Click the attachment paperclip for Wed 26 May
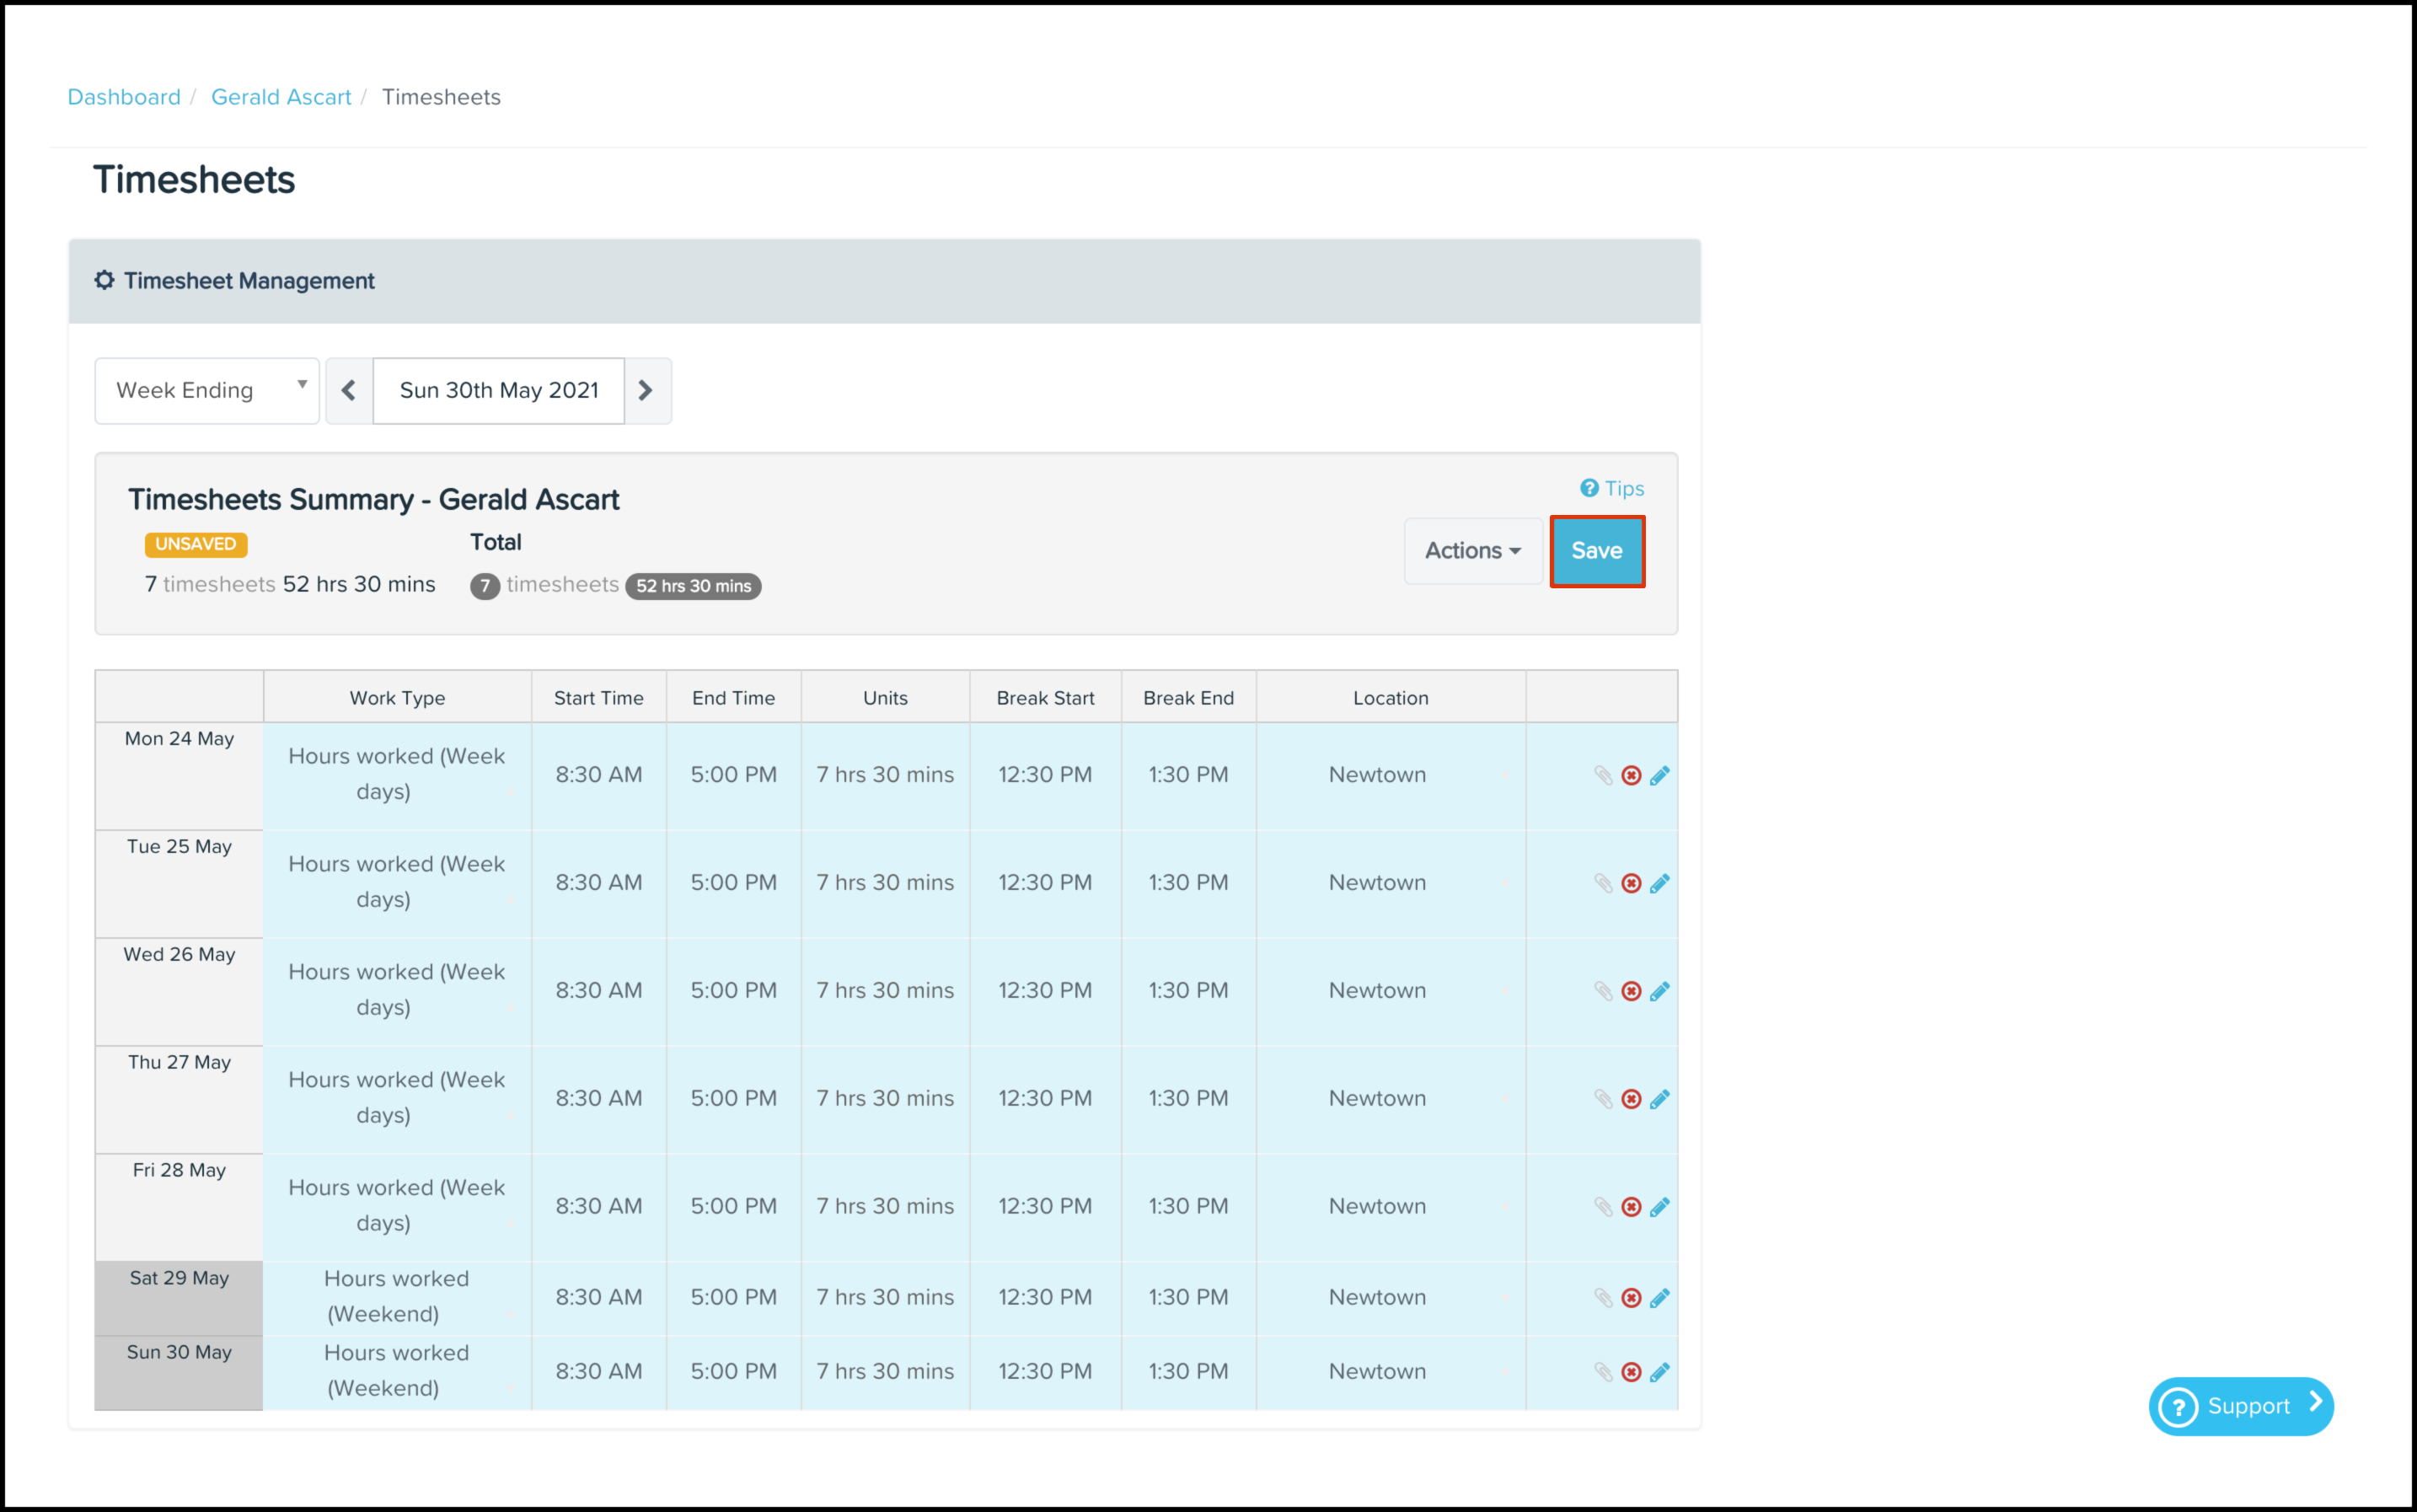The height and width of the screenshot is (1512, 2417). point(1603,991)
